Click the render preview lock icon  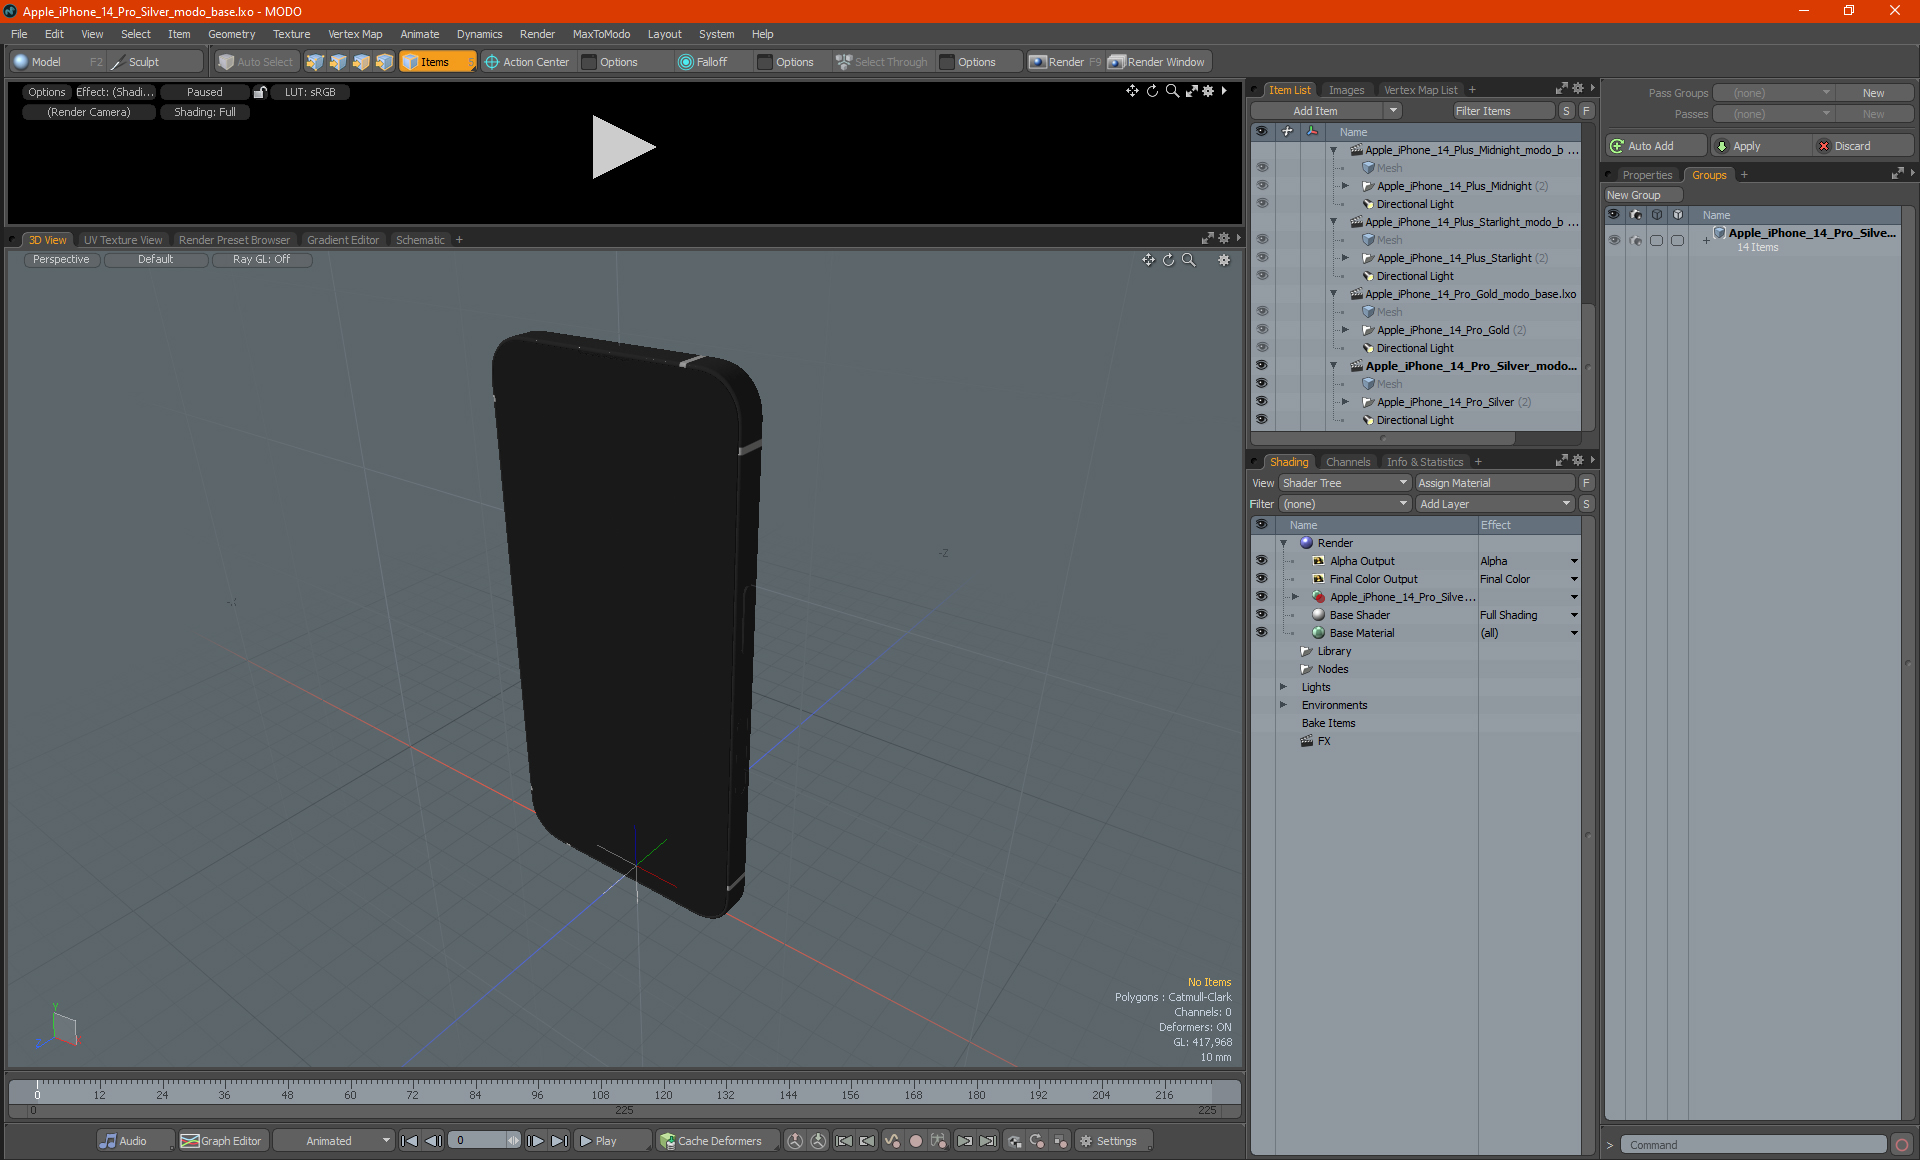260,92
